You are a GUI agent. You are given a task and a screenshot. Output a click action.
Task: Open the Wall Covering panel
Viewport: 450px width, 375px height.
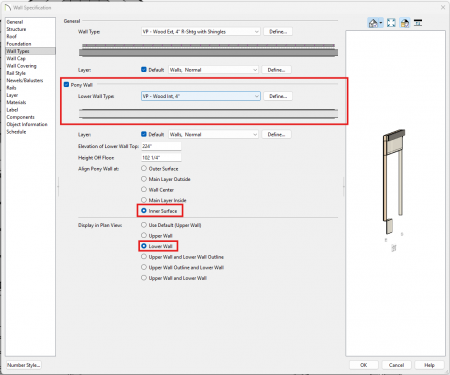click(x=21, y=66)
